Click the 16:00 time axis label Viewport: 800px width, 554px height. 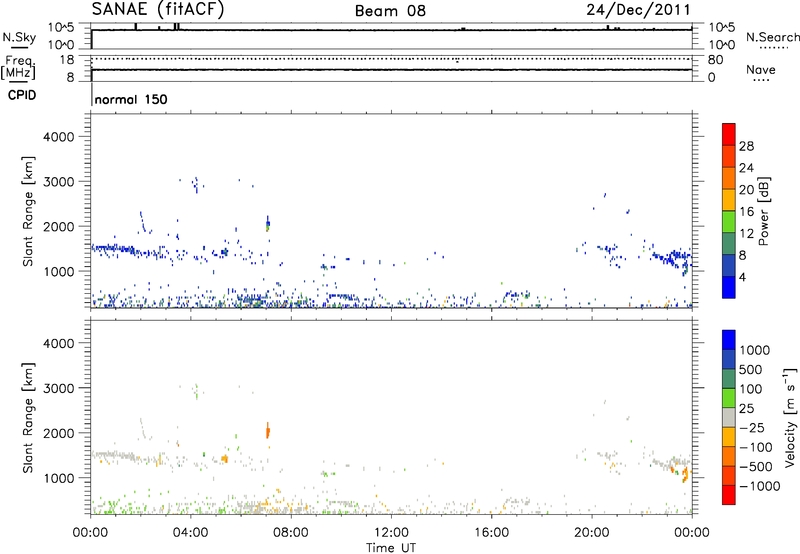pyautogui.click(x=491, y=533)
